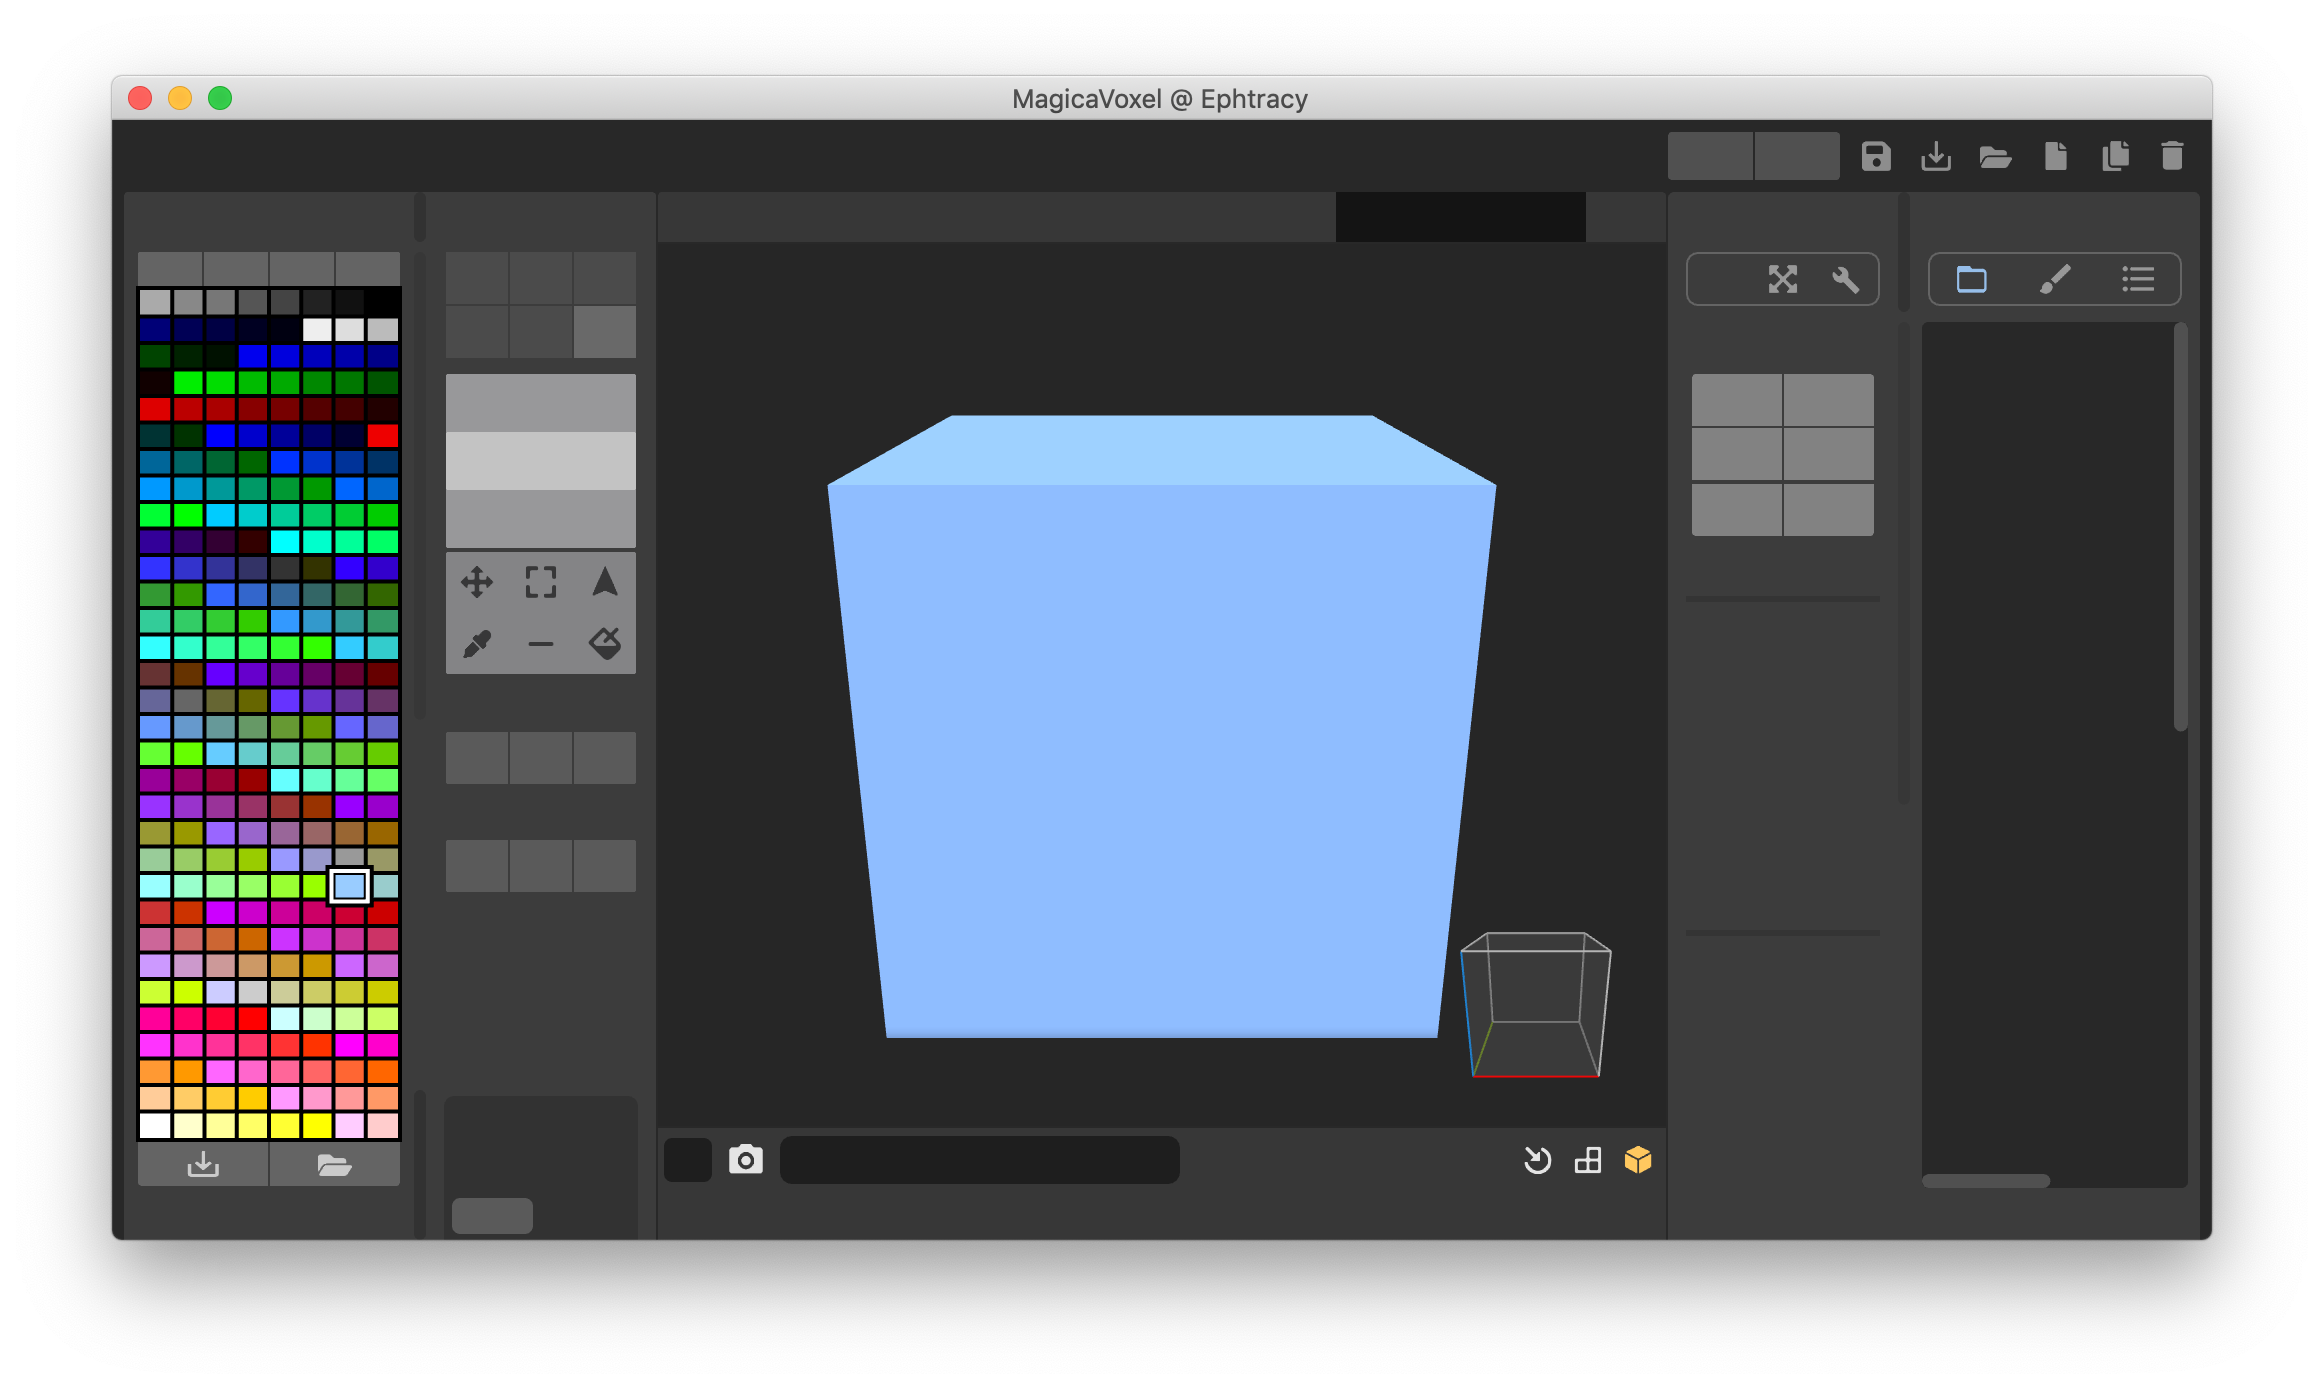Pick a color with the eyedropper tool
The image size is (2324, 1388).
coord(478,643)
